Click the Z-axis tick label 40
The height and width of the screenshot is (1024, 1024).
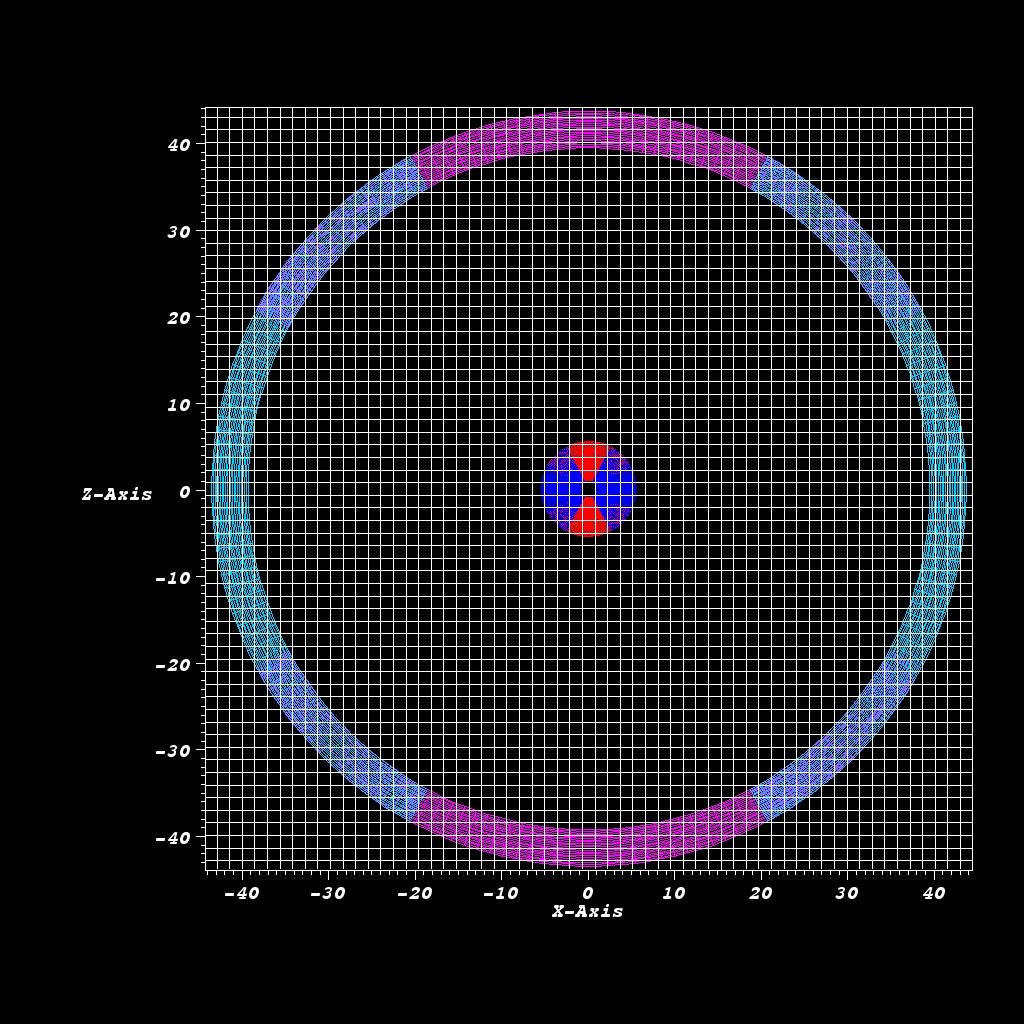point(178,145)
